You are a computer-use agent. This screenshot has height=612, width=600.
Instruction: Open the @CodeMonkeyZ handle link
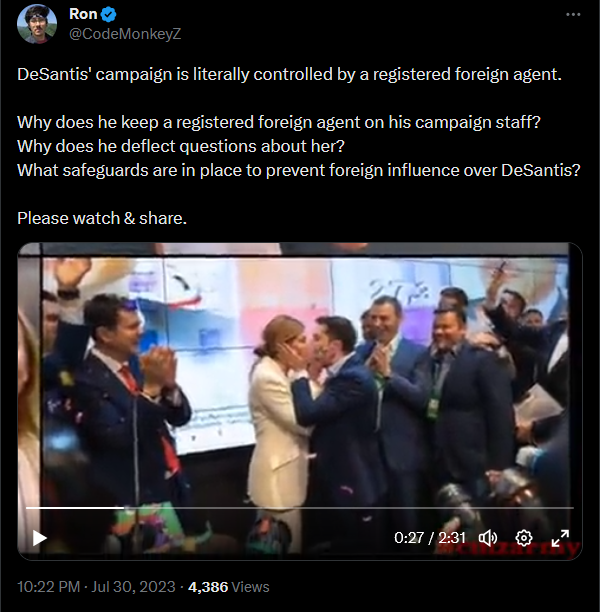[x=125, y=34]
